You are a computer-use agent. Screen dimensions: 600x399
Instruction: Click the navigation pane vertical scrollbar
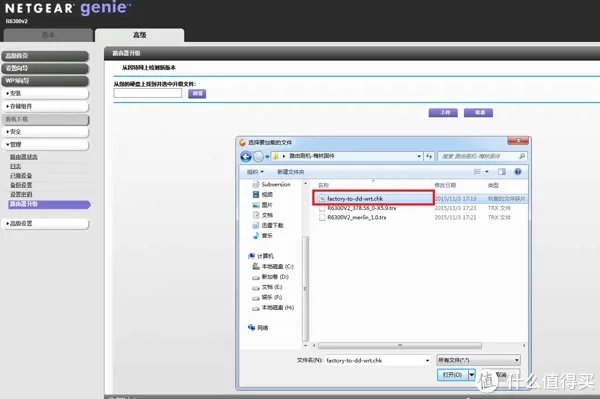(305, 289)
